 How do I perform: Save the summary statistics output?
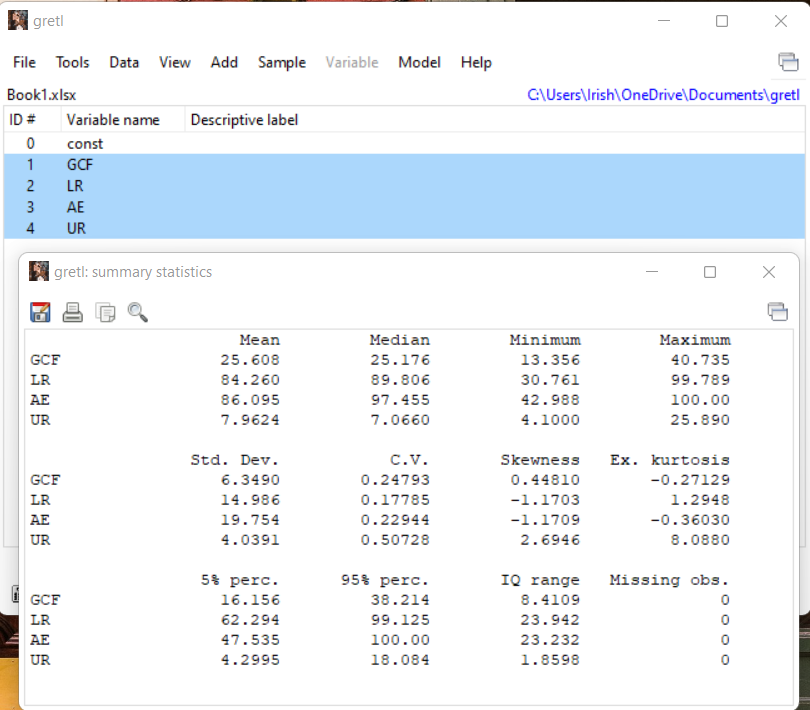click(40, 312)
